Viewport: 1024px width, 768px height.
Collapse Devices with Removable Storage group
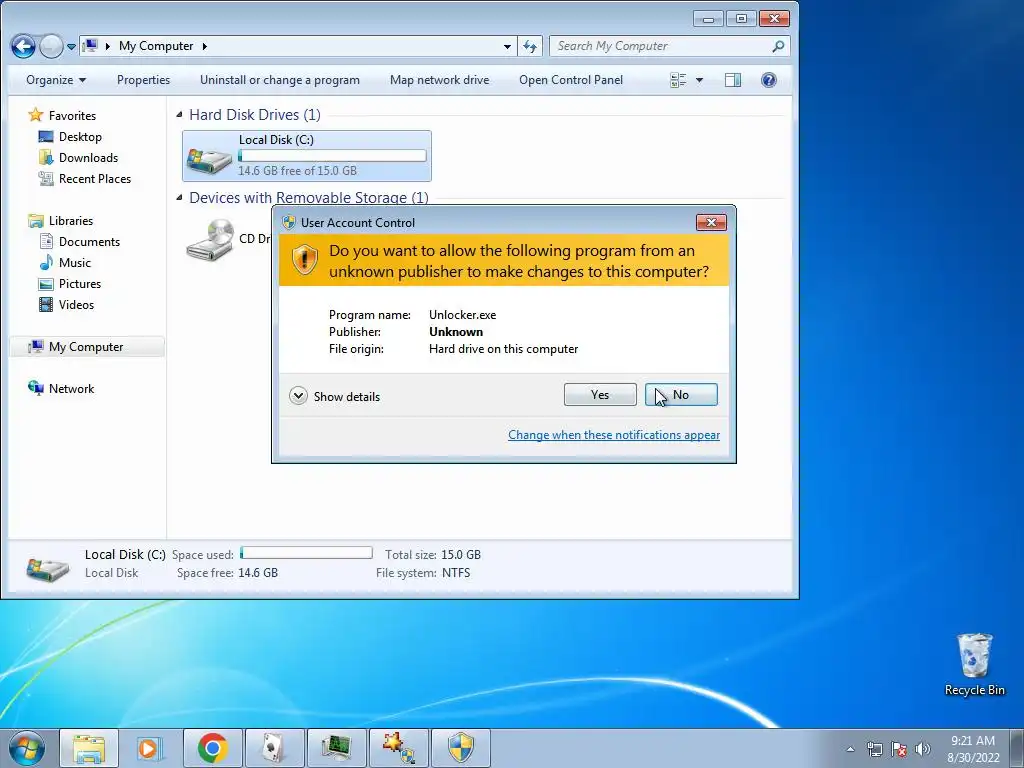[179, 197]
